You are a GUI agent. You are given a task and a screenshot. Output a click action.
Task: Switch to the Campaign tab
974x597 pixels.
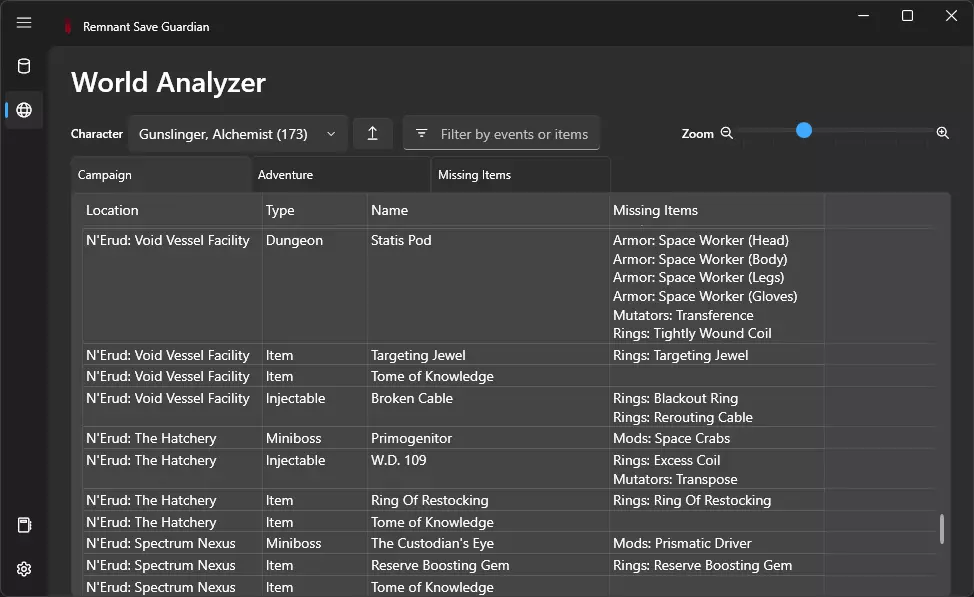pyautogui.click(x=160, y=175)
